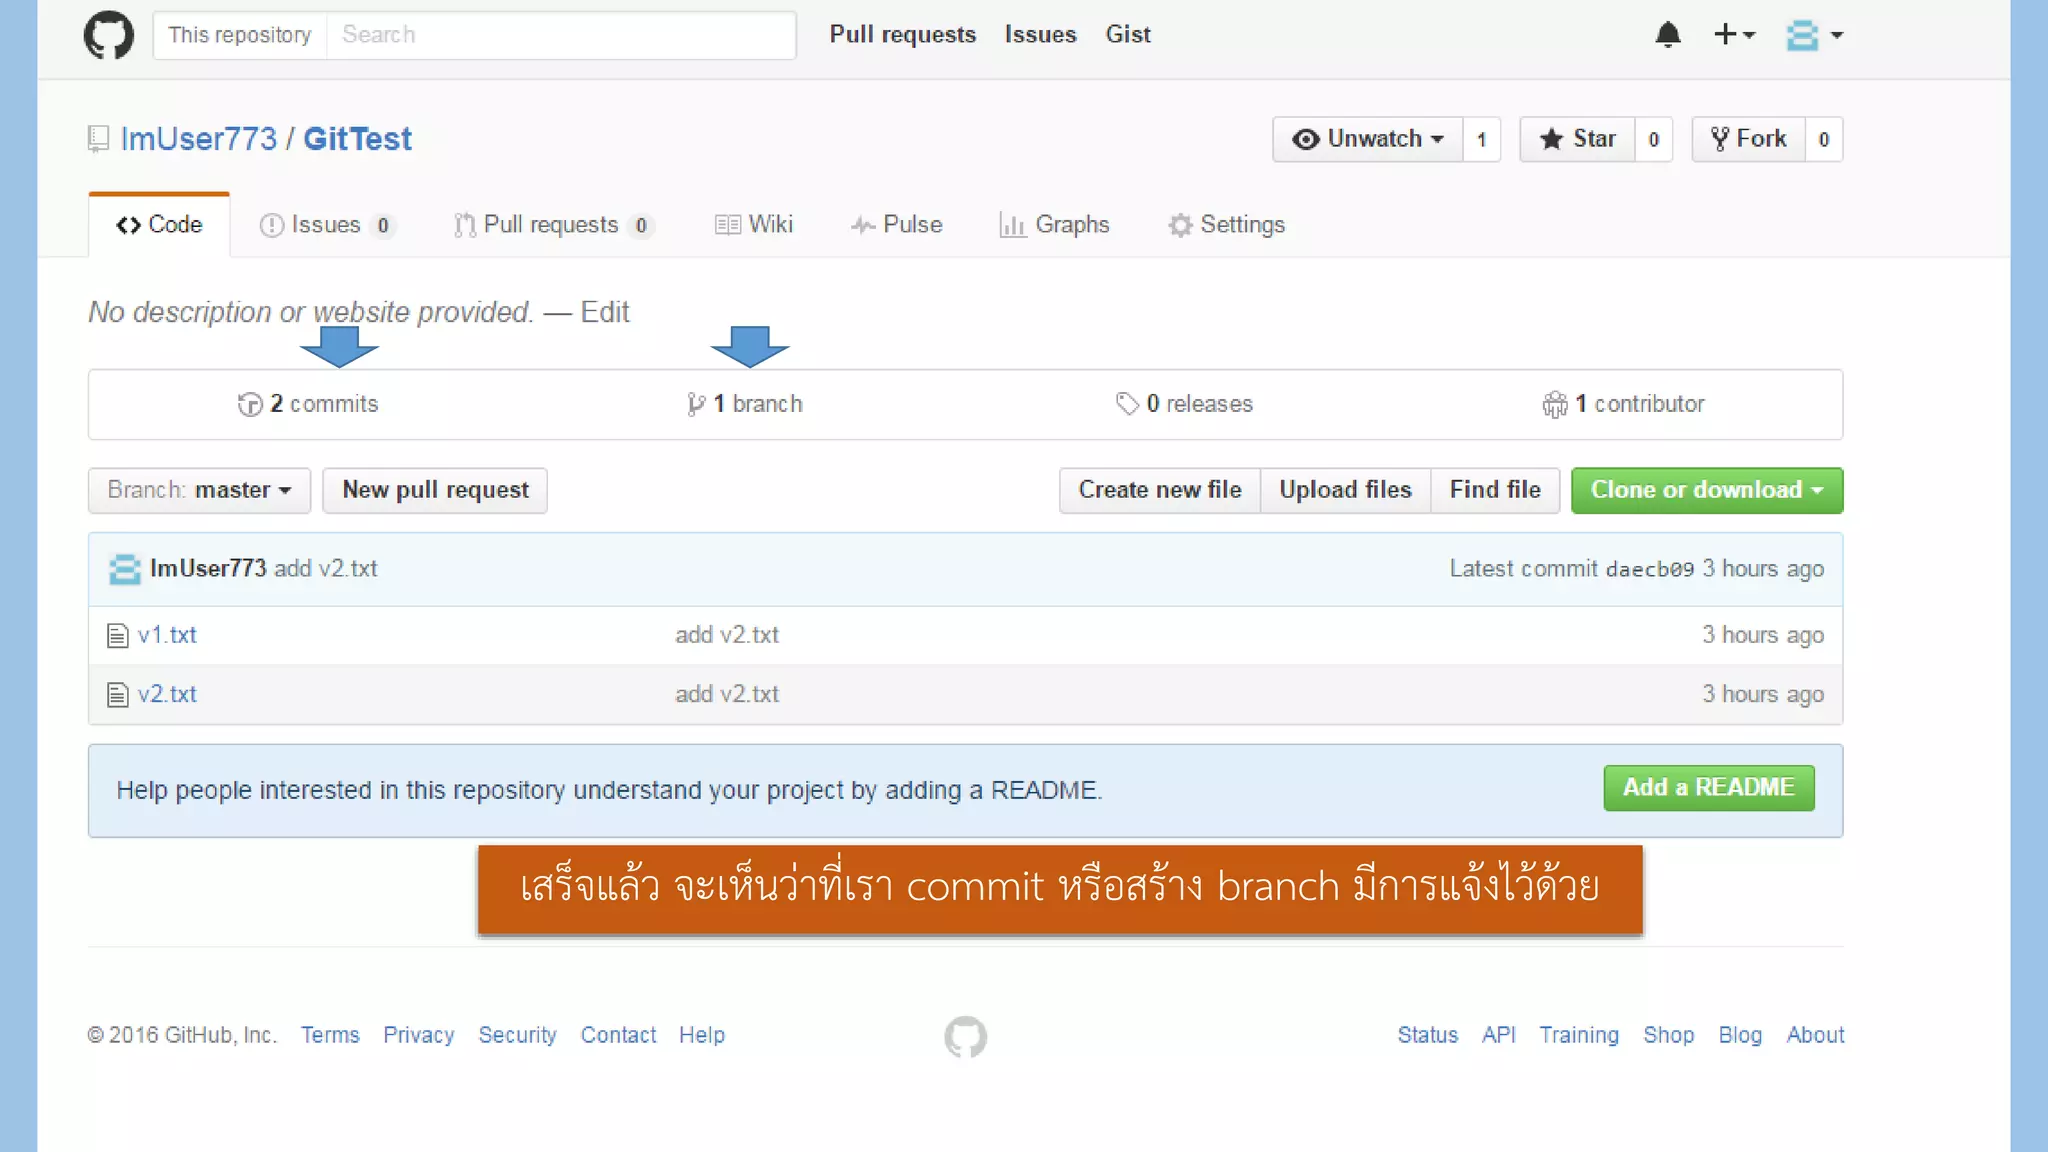Open Issues in top navigation
The image size is (2048, 1152).
tap(1040, 35)
